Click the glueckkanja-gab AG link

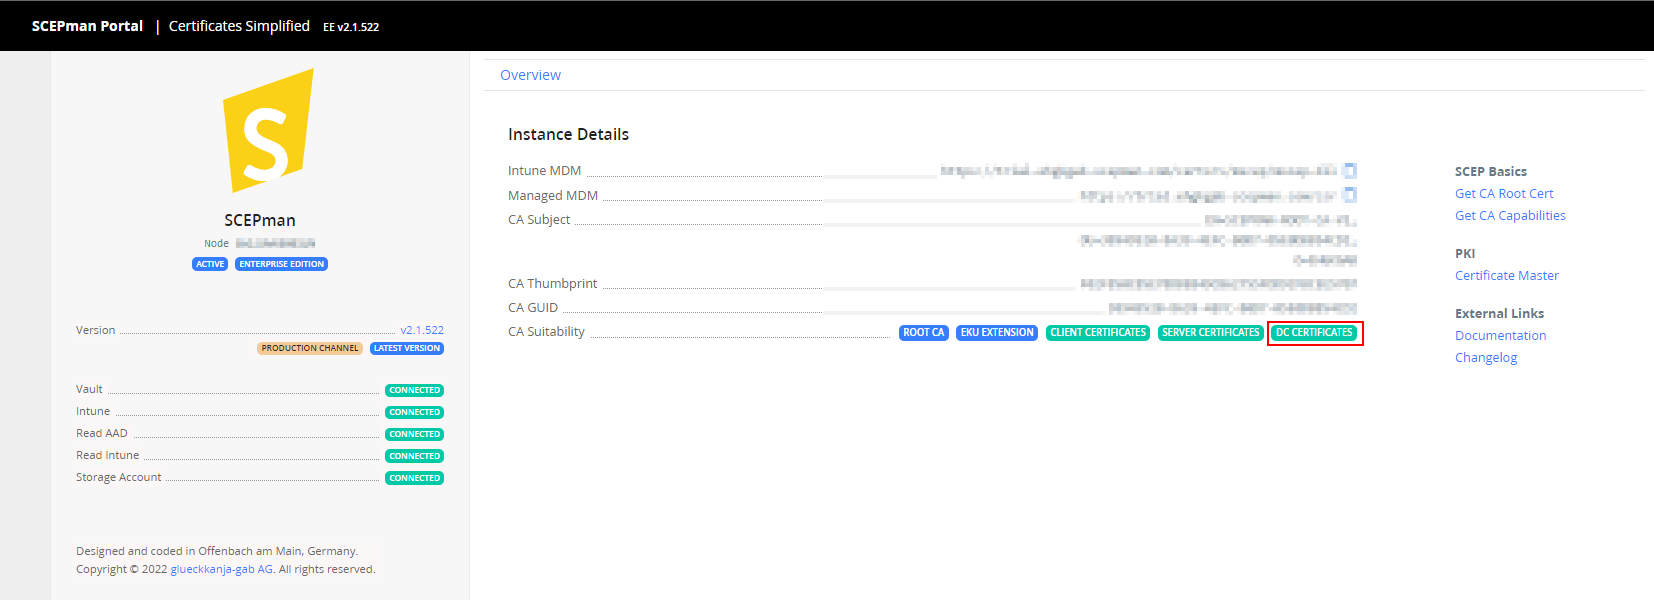(222, 569)
